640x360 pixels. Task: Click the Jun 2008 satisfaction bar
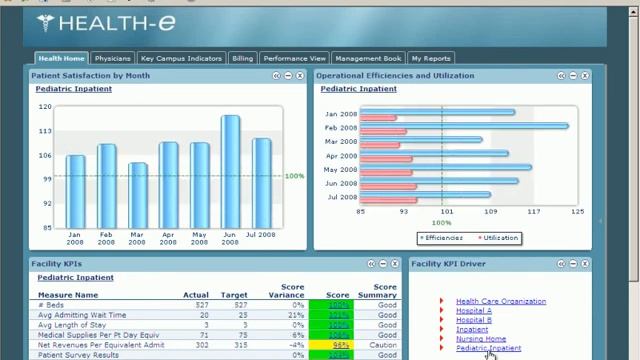tap(231, 172)
